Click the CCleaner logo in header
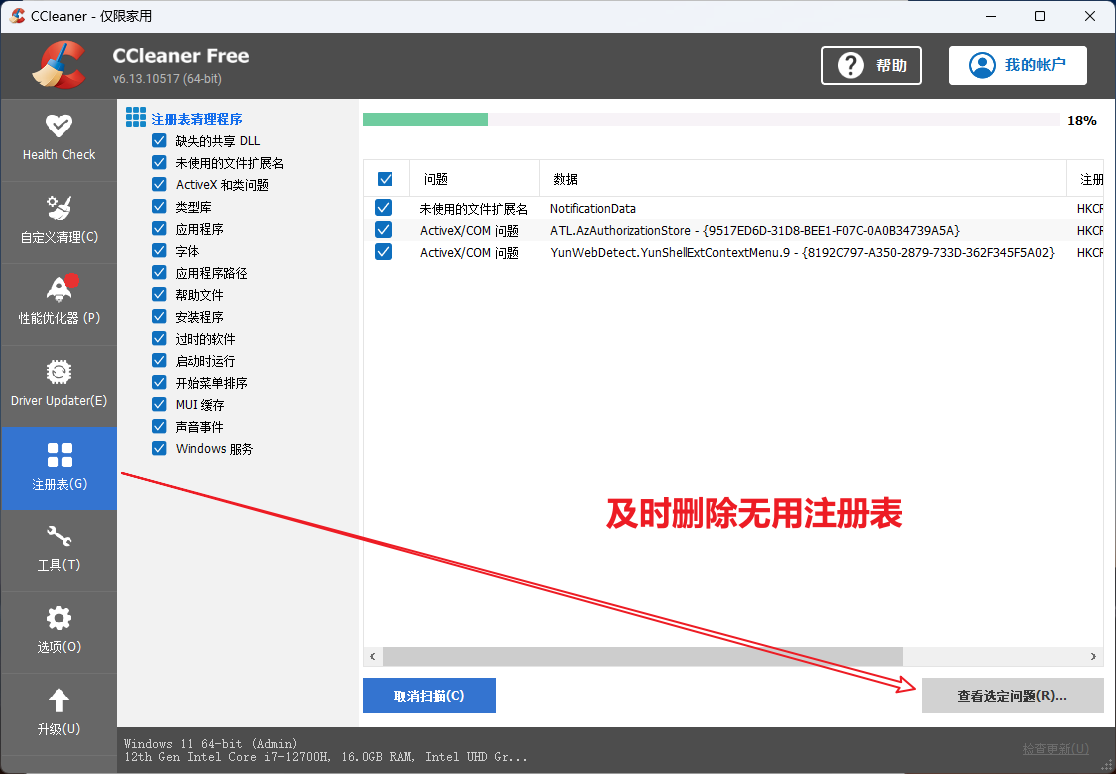 click(59, 66)
